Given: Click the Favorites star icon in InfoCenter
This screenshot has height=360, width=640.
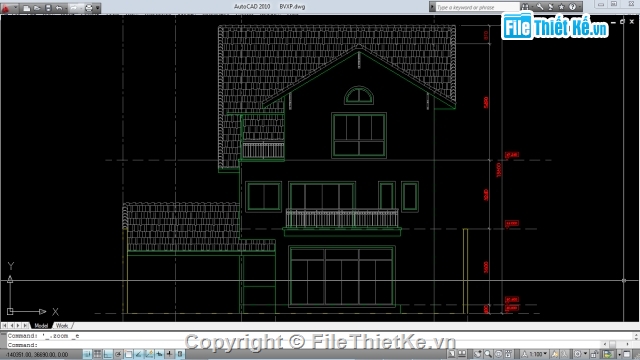Looking at the screenshot, I should click(x=562, y=7).
